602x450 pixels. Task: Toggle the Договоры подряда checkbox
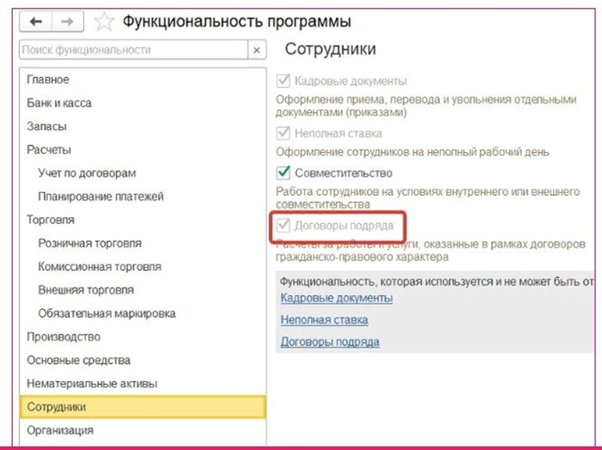point(284,226)
